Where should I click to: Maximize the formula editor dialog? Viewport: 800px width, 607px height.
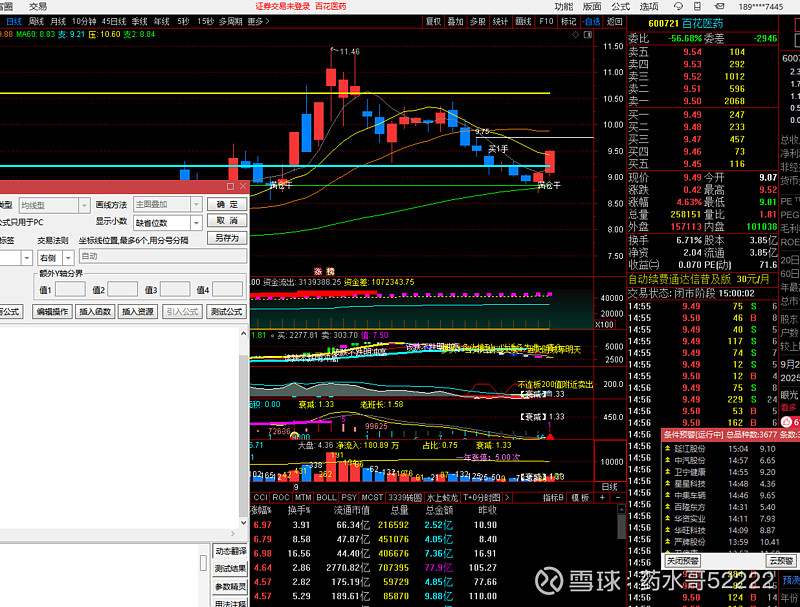click(230, 186)
